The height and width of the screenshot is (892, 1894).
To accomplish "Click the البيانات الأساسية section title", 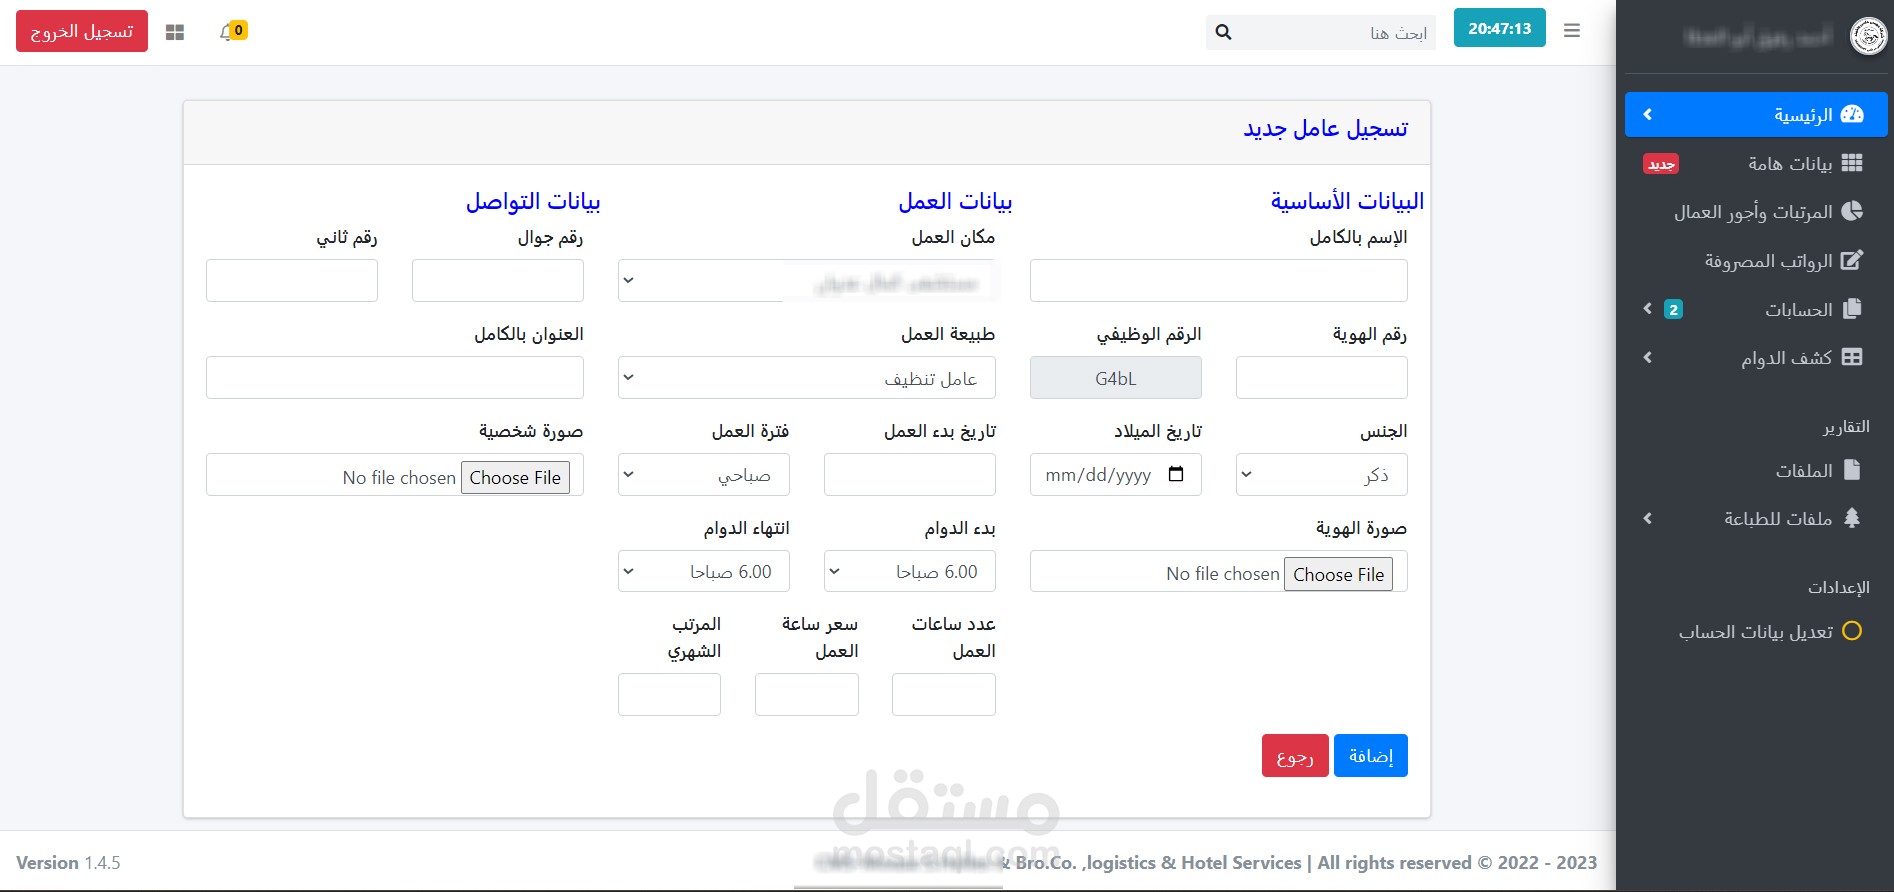I will click(x=1347, y=201).
